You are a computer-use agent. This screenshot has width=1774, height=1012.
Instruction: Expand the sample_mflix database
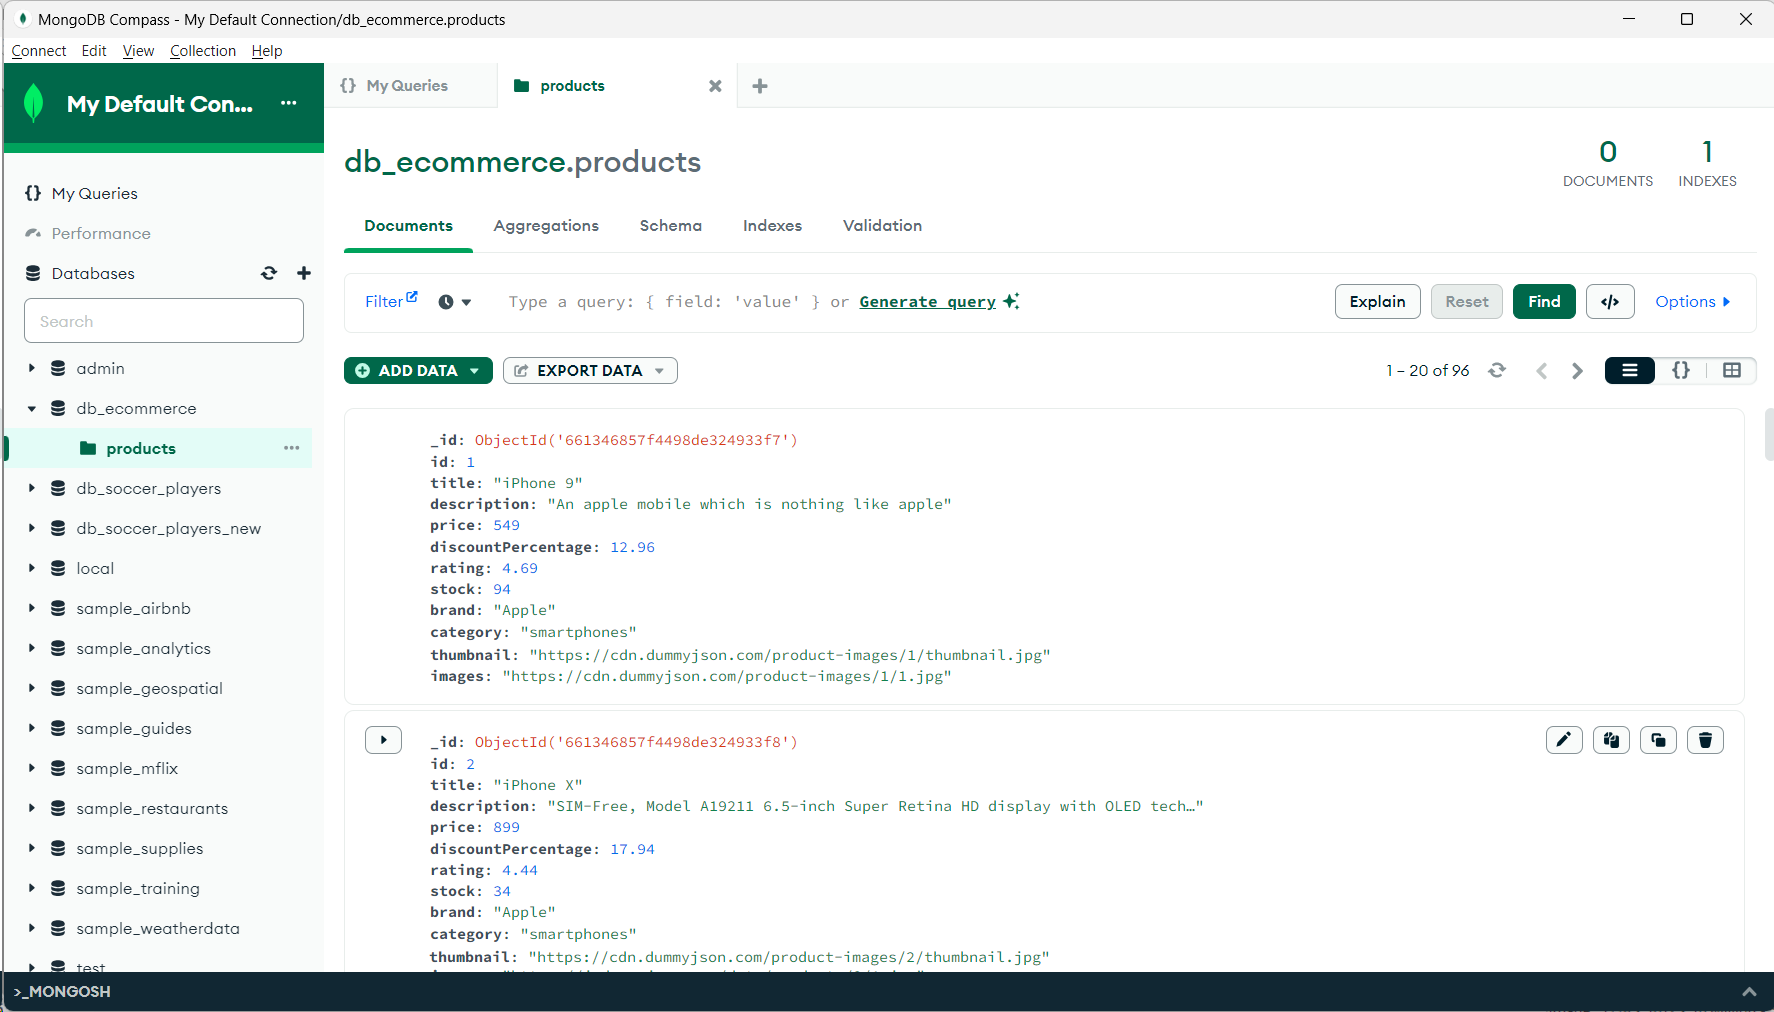pos(31,768)
